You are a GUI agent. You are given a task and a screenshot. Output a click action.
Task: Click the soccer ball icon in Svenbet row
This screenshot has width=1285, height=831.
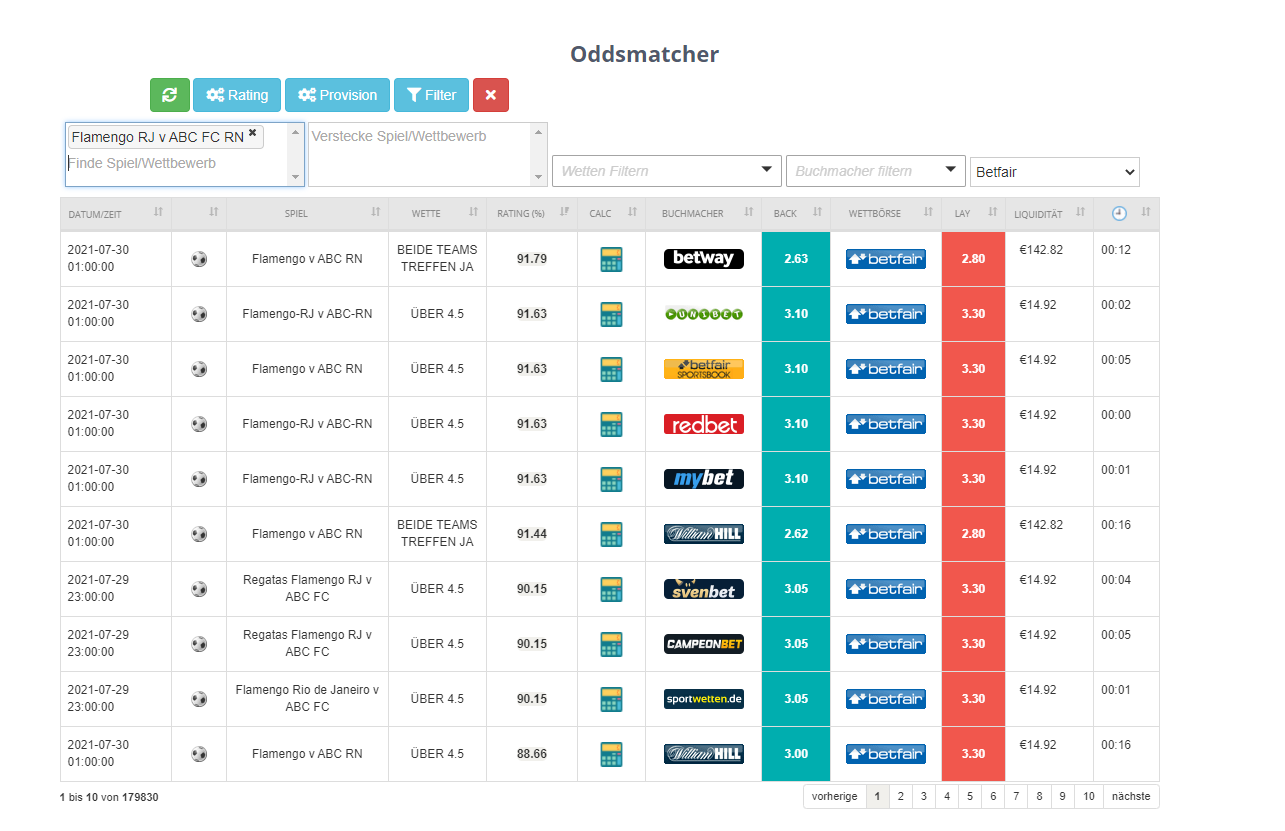[x=199, y=589]
